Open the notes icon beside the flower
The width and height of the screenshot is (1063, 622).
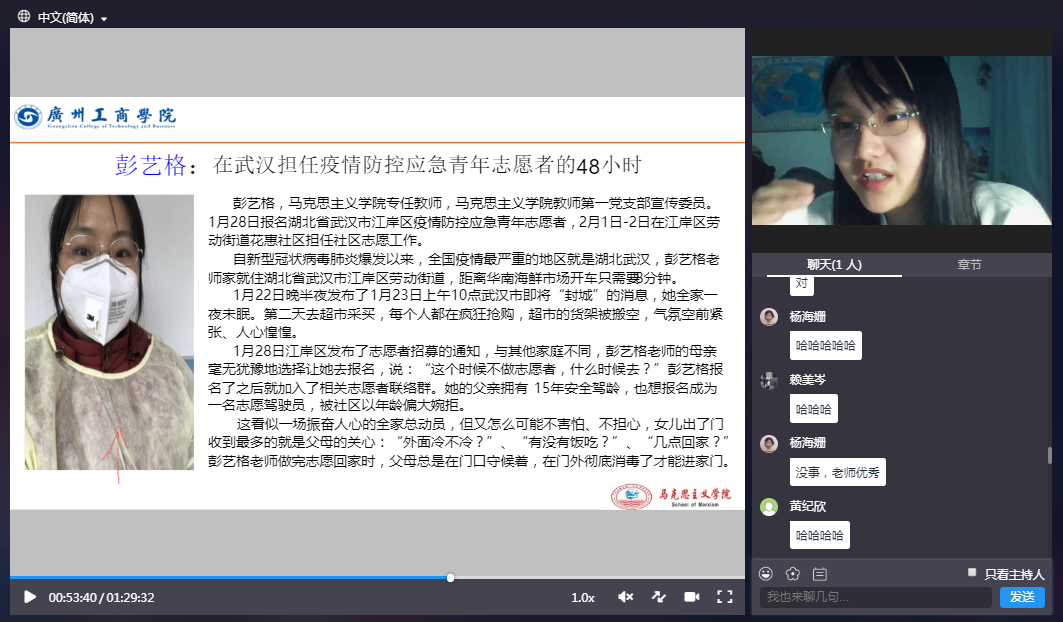[820, 574]
